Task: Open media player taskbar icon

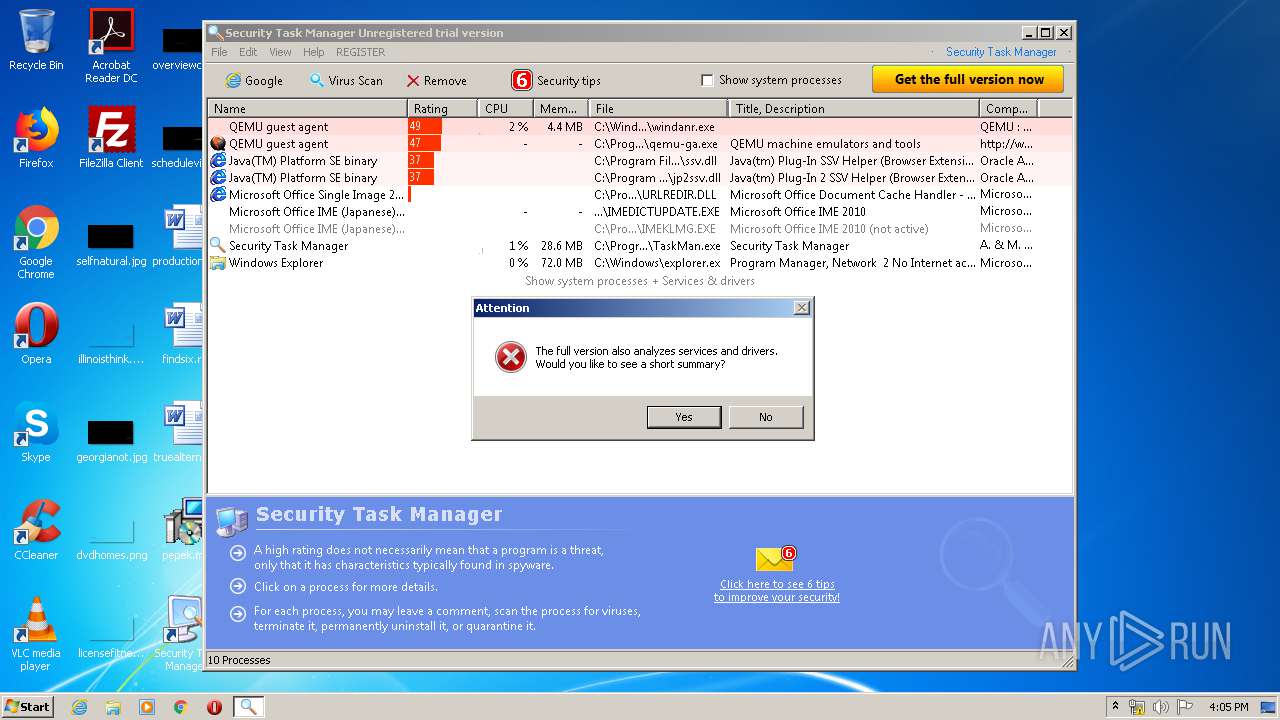Action: (x=147, y=707)
